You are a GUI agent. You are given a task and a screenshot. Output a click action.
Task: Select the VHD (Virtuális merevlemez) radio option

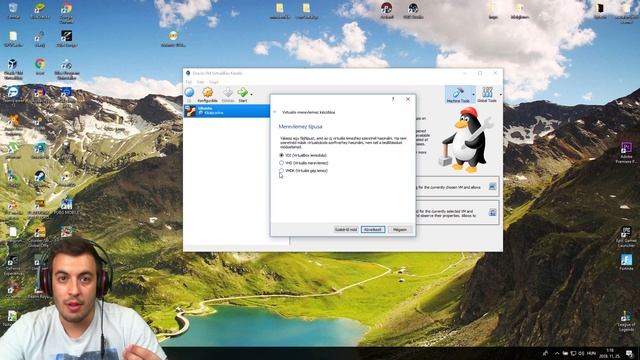(x=281, y=163)
